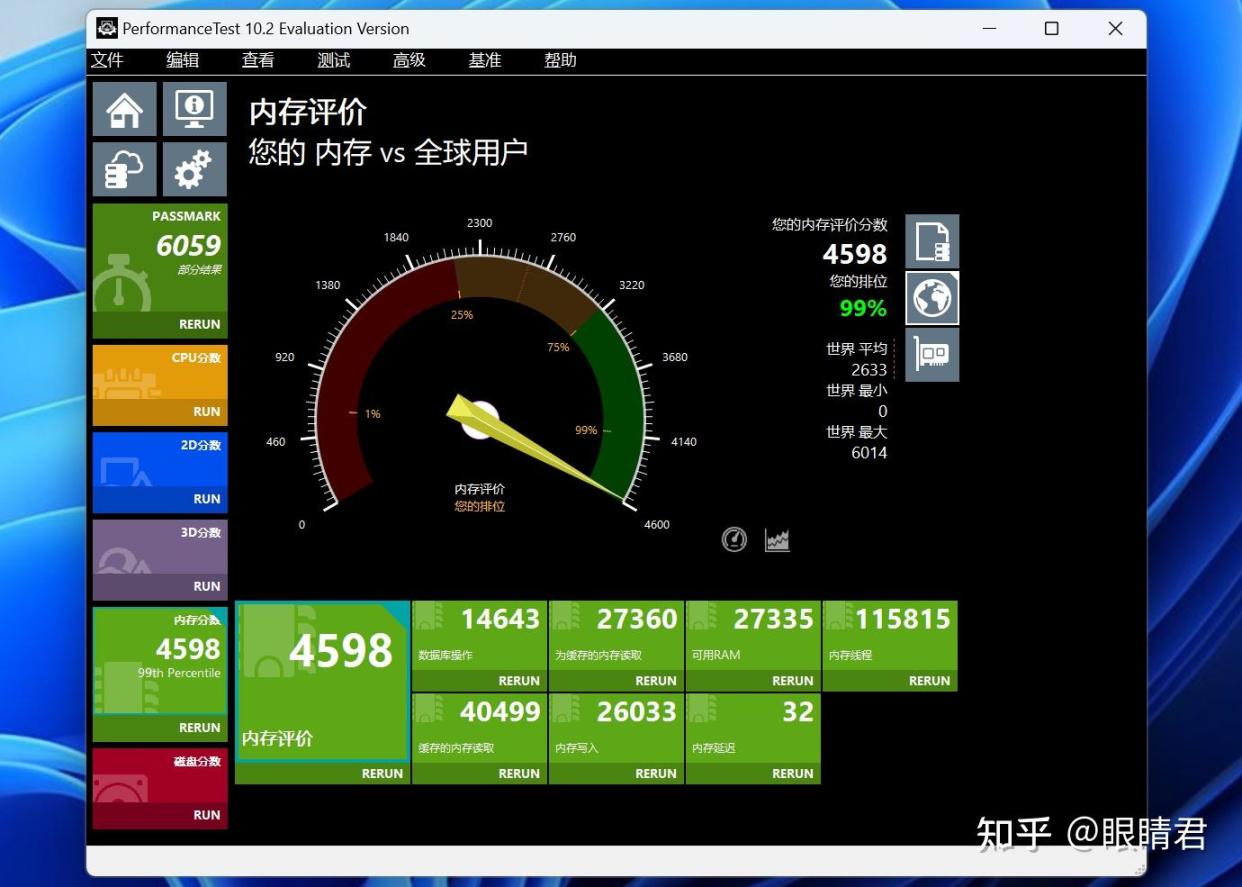Open the 查看 menu
This screenshot has height=887, width=1242.
click(258, 60)
